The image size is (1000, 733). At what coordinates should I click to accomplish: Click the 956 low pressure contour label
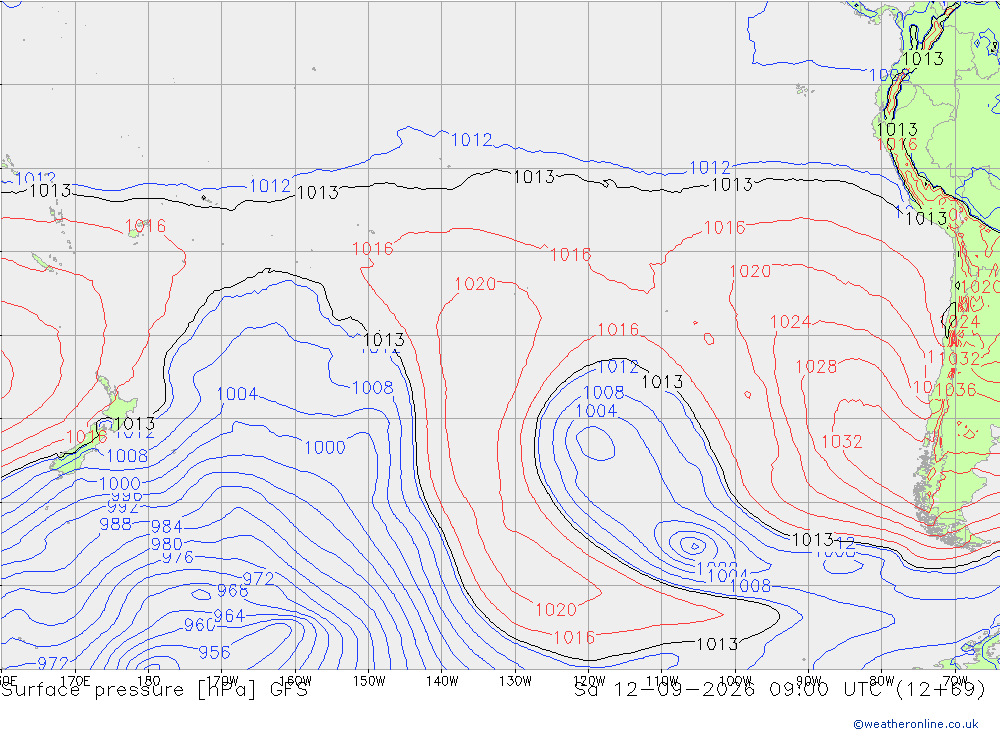point(214,653)
